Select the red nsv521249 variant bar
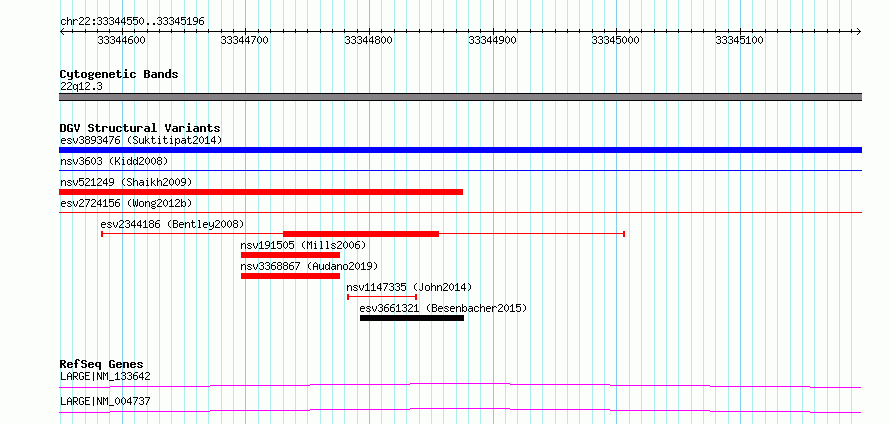The image size is (890, 424). [261, 192]
